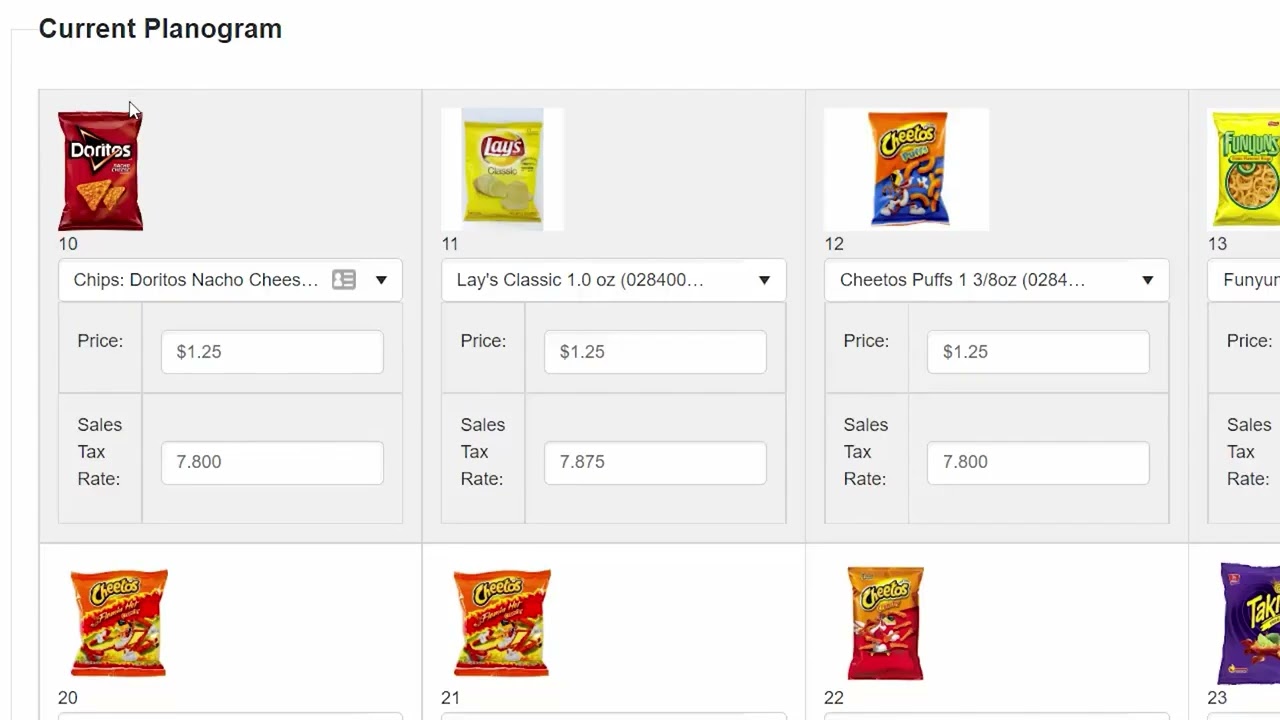Click the Doritos Nacho Cheese product image
Viewport: 1280px width, 720px height.
(100, 170)
